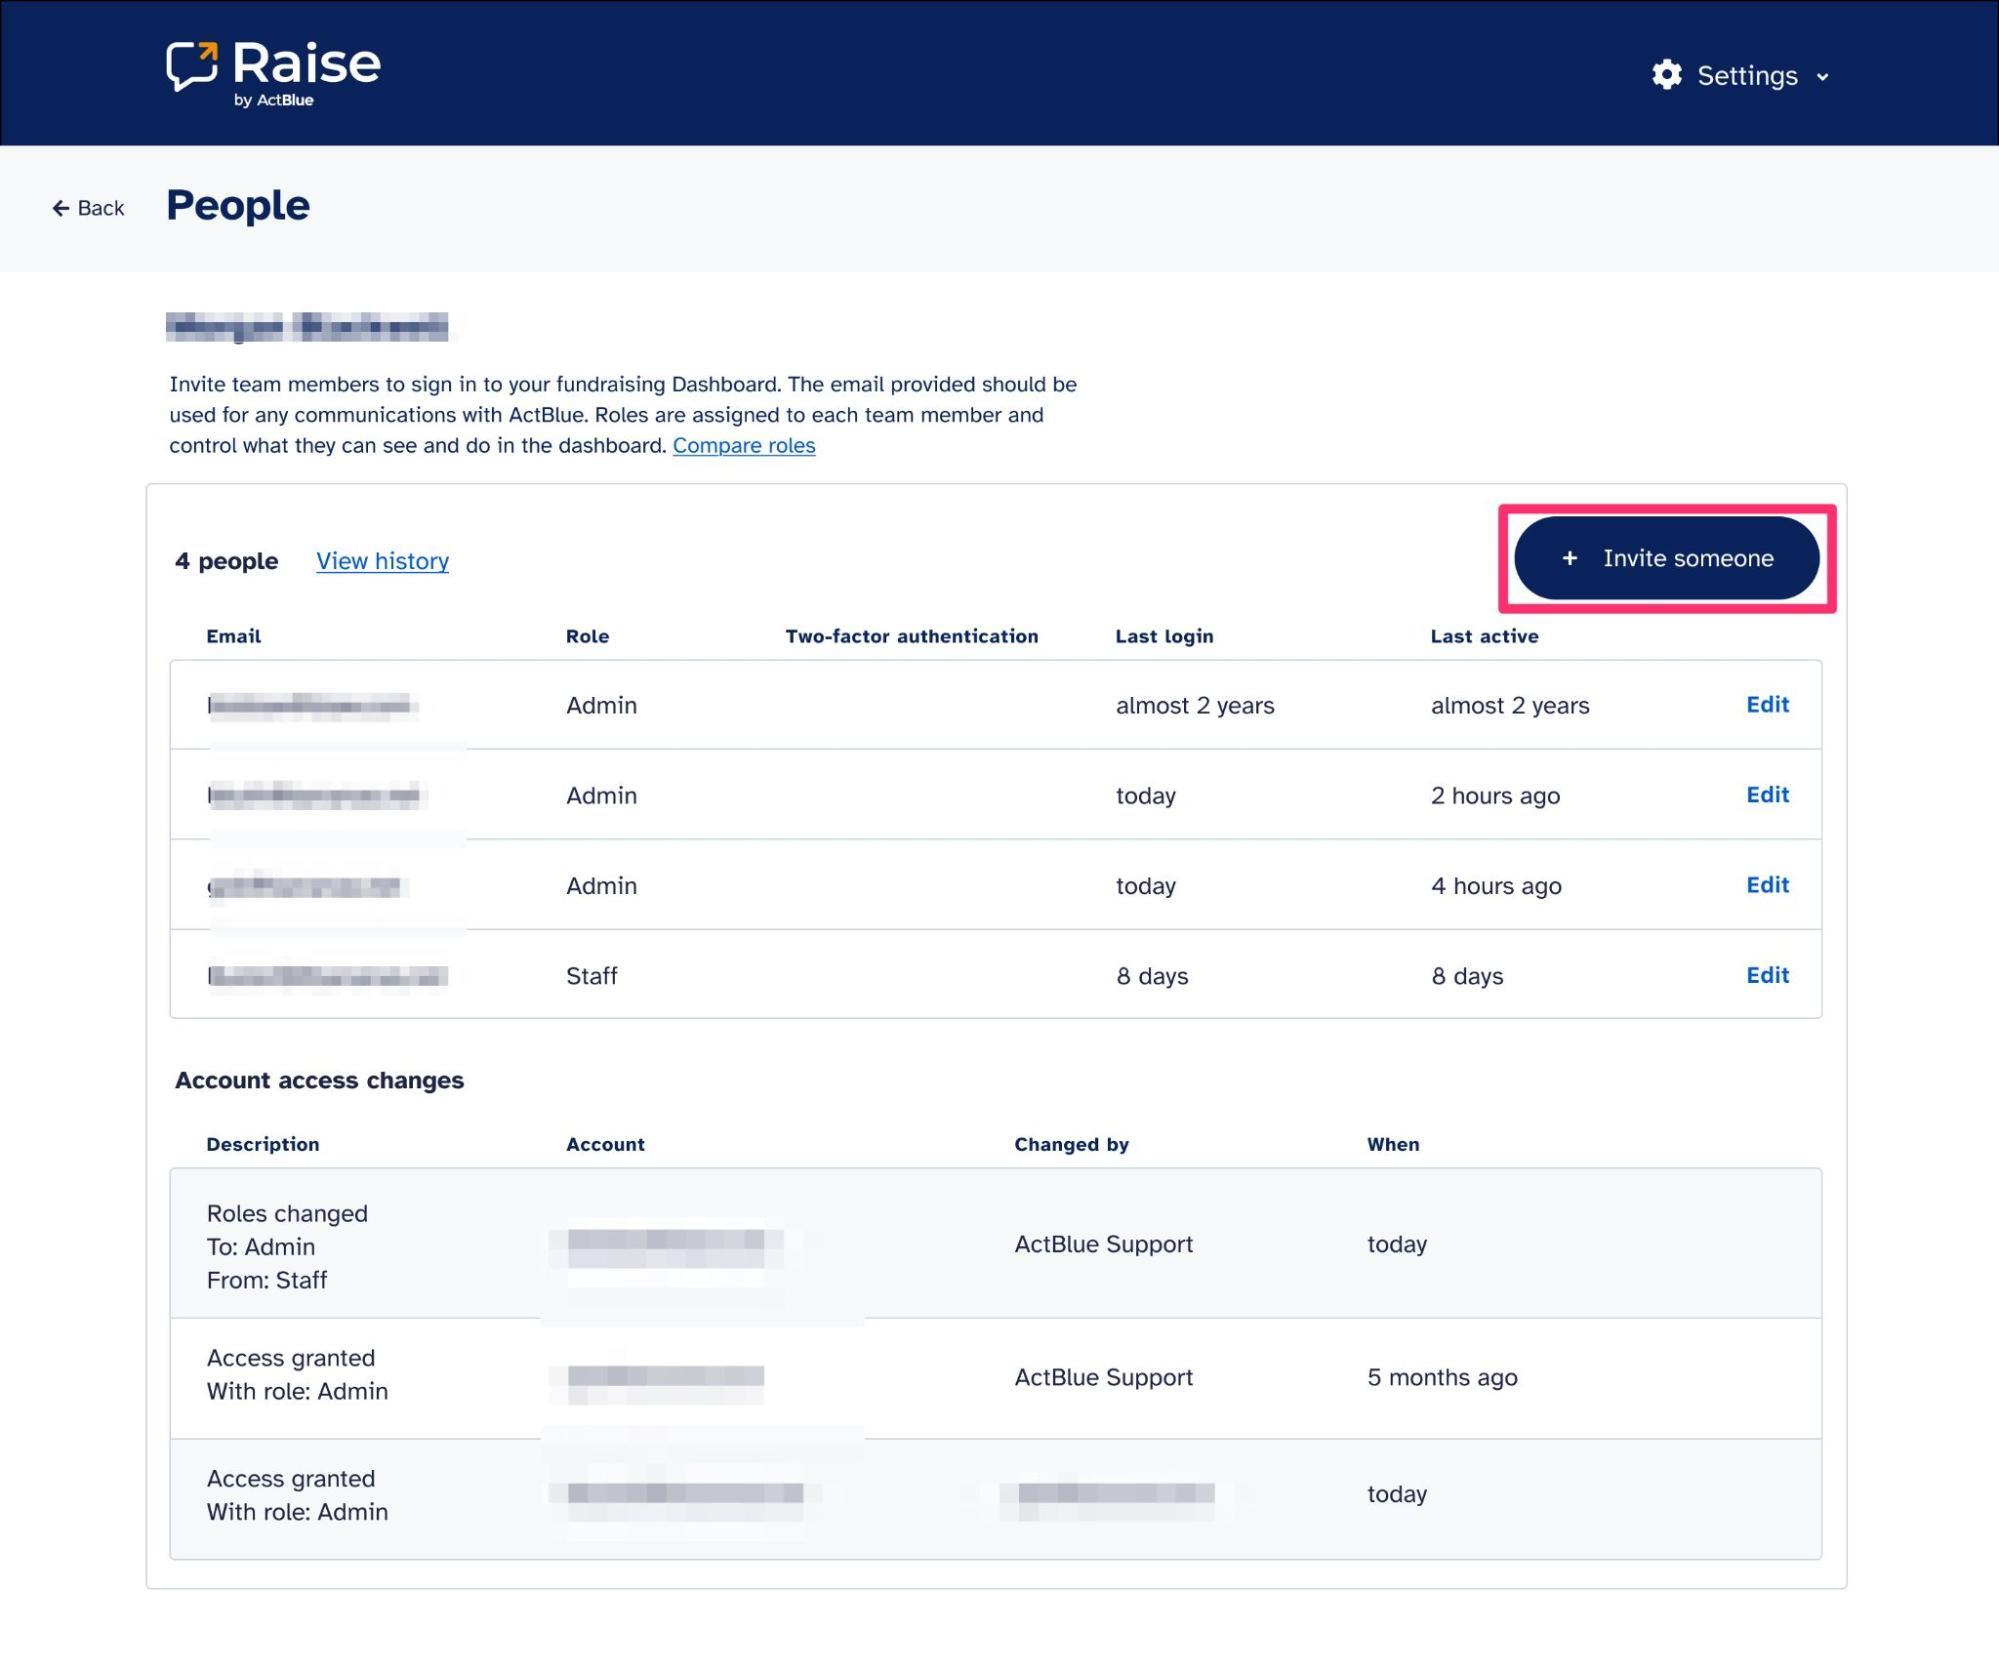
Task: Edit the Staff user row
Action: pyautogui.click(x=1766, y=974)
